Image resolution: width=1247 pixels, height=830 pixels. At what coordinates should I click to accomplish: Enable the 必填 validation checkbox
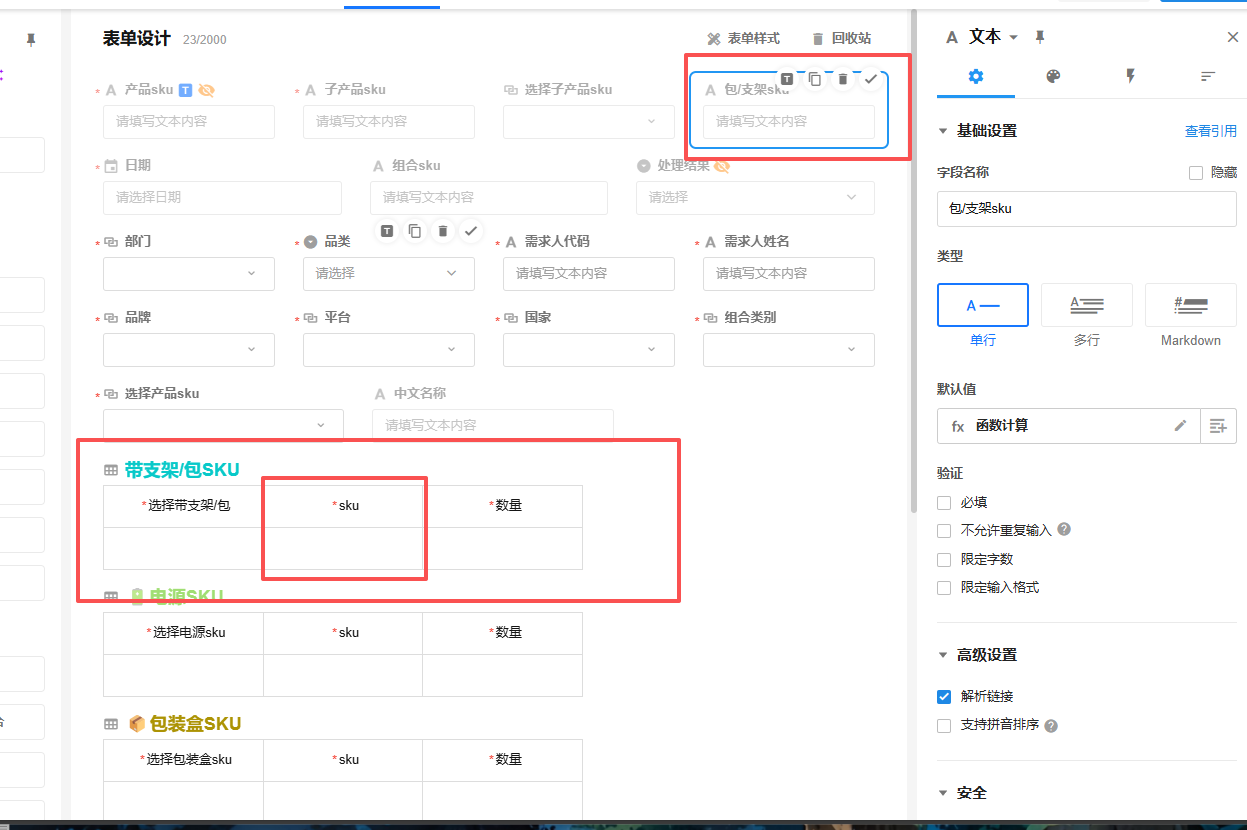point(943,502)
